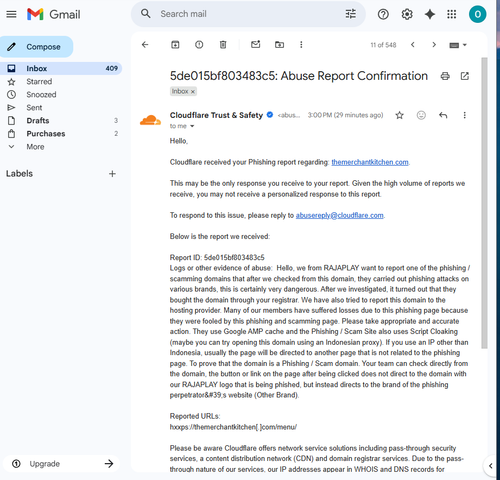Screen dimensions: 500x480
Task: Click the Gmail logo
Action: tap(54, 14)
